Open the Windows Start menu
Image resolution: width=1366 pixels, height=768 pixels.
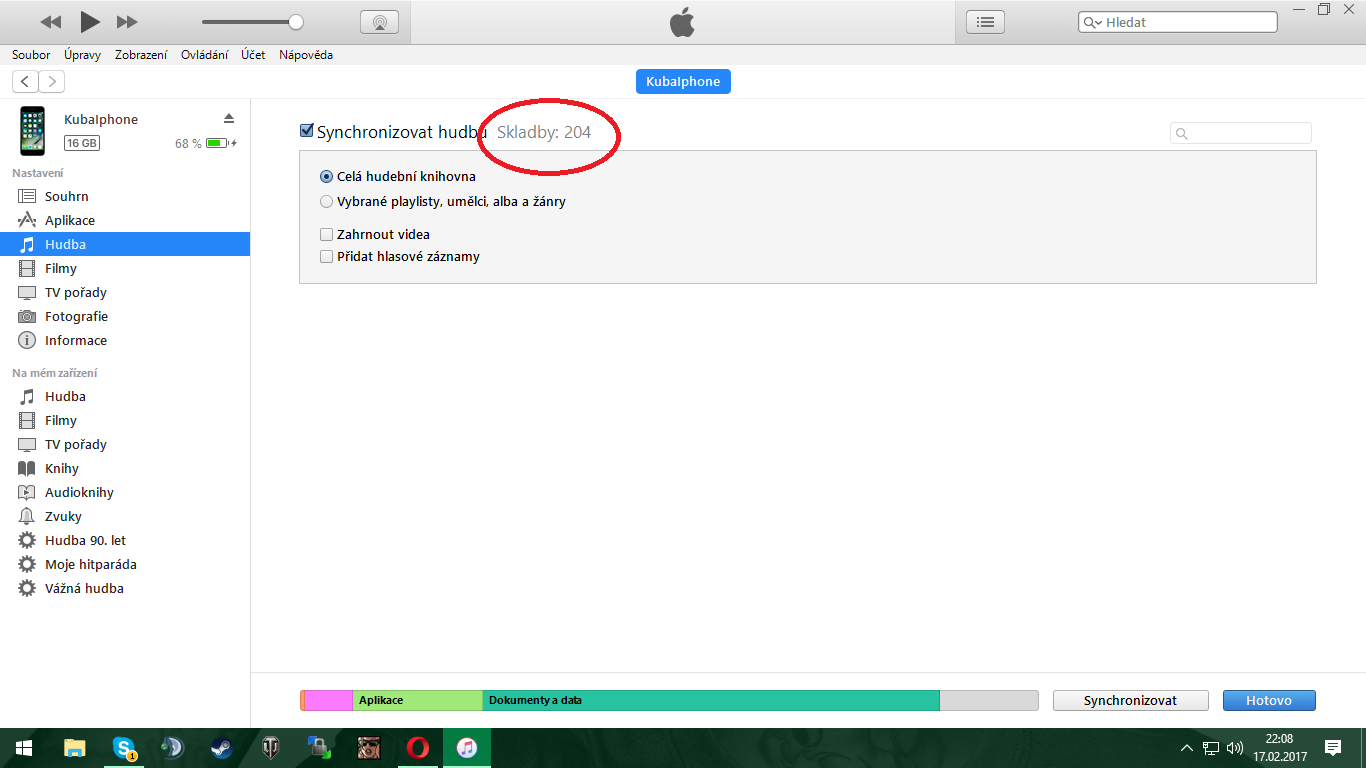click(x=24, y=748)
